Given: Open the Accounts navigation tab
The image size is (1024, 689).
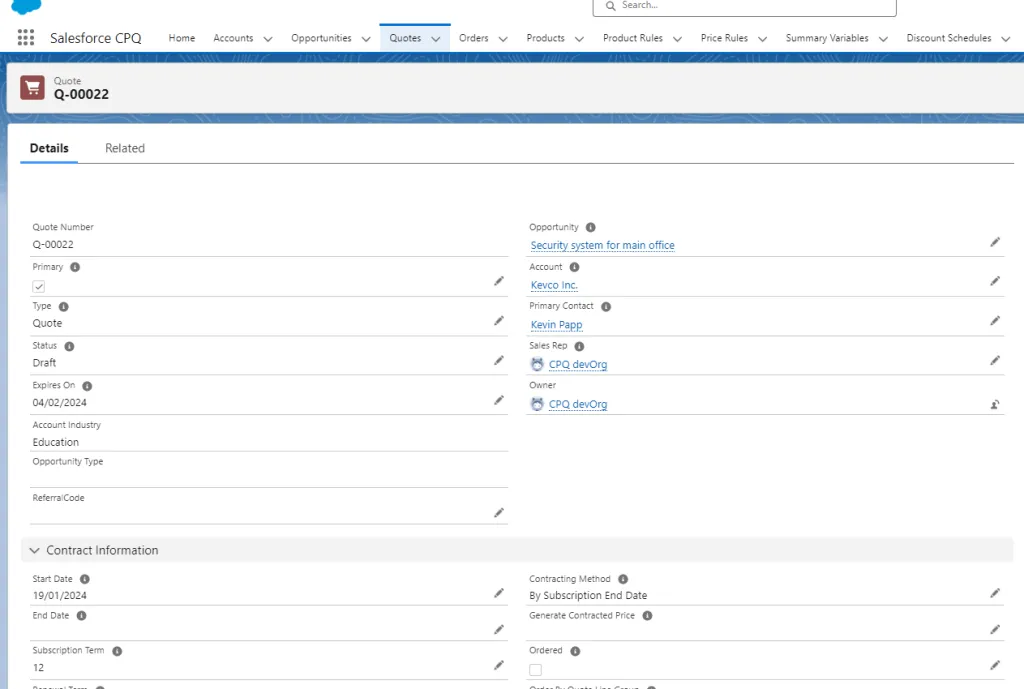Looking at the screenshot, I should coord(233,38).
